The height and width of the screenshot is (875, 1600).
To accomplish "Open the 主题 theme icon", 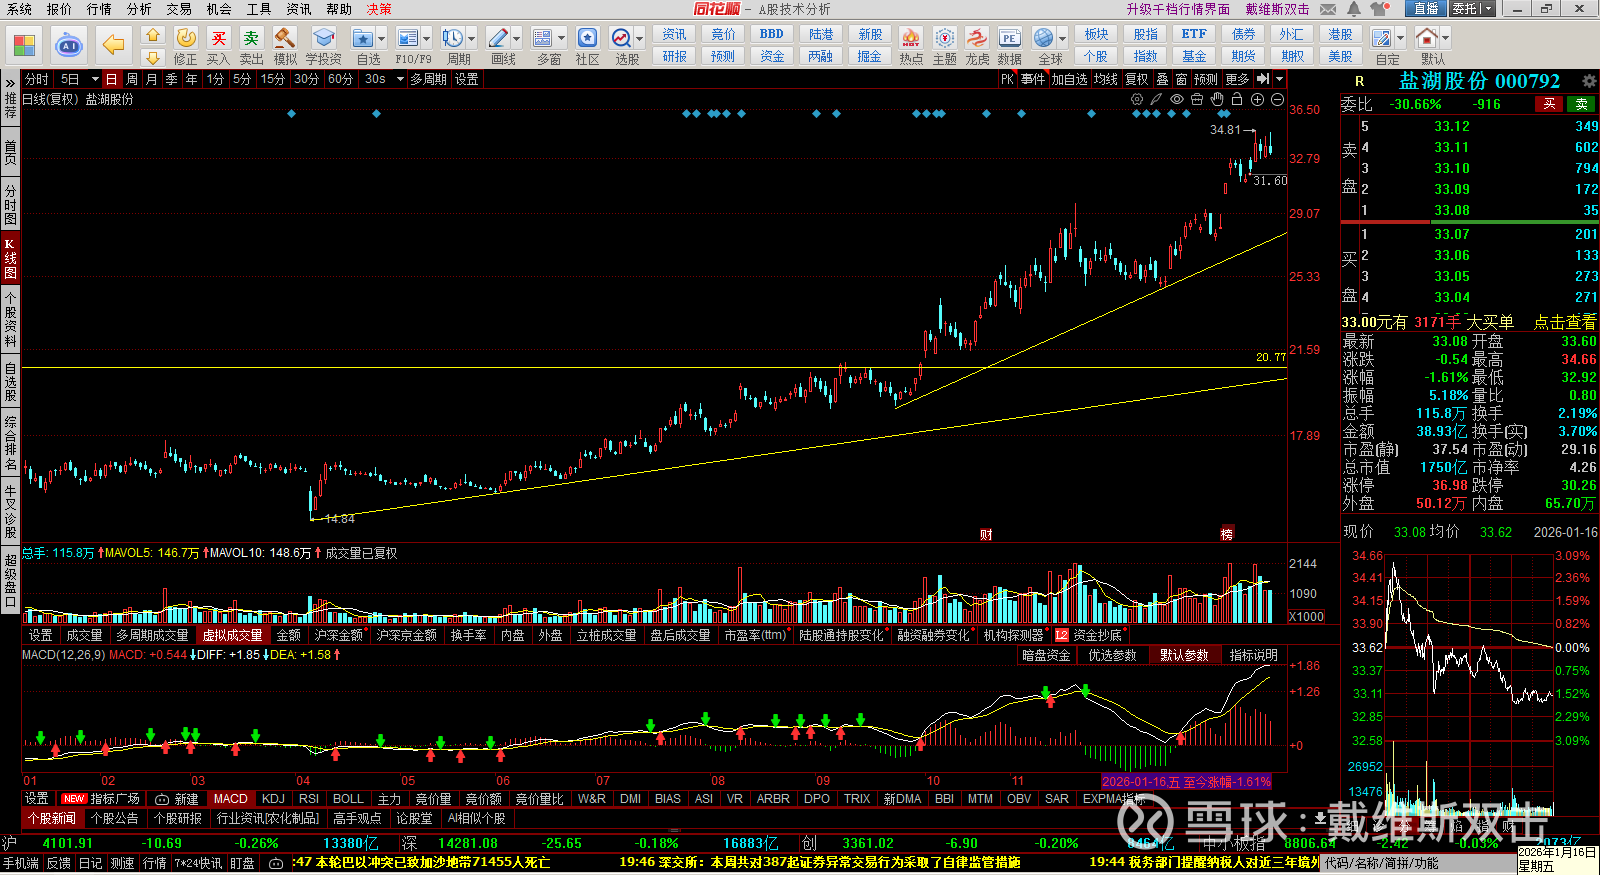I will tap(944, 38).
